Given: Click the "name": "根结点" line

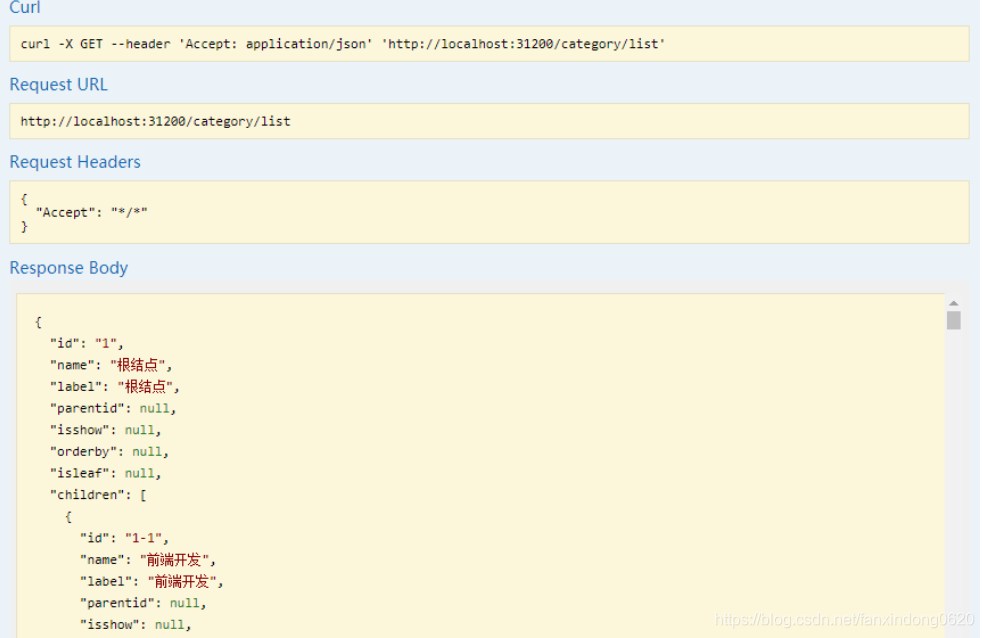Looking at the screenshot, I should (111, 365).
